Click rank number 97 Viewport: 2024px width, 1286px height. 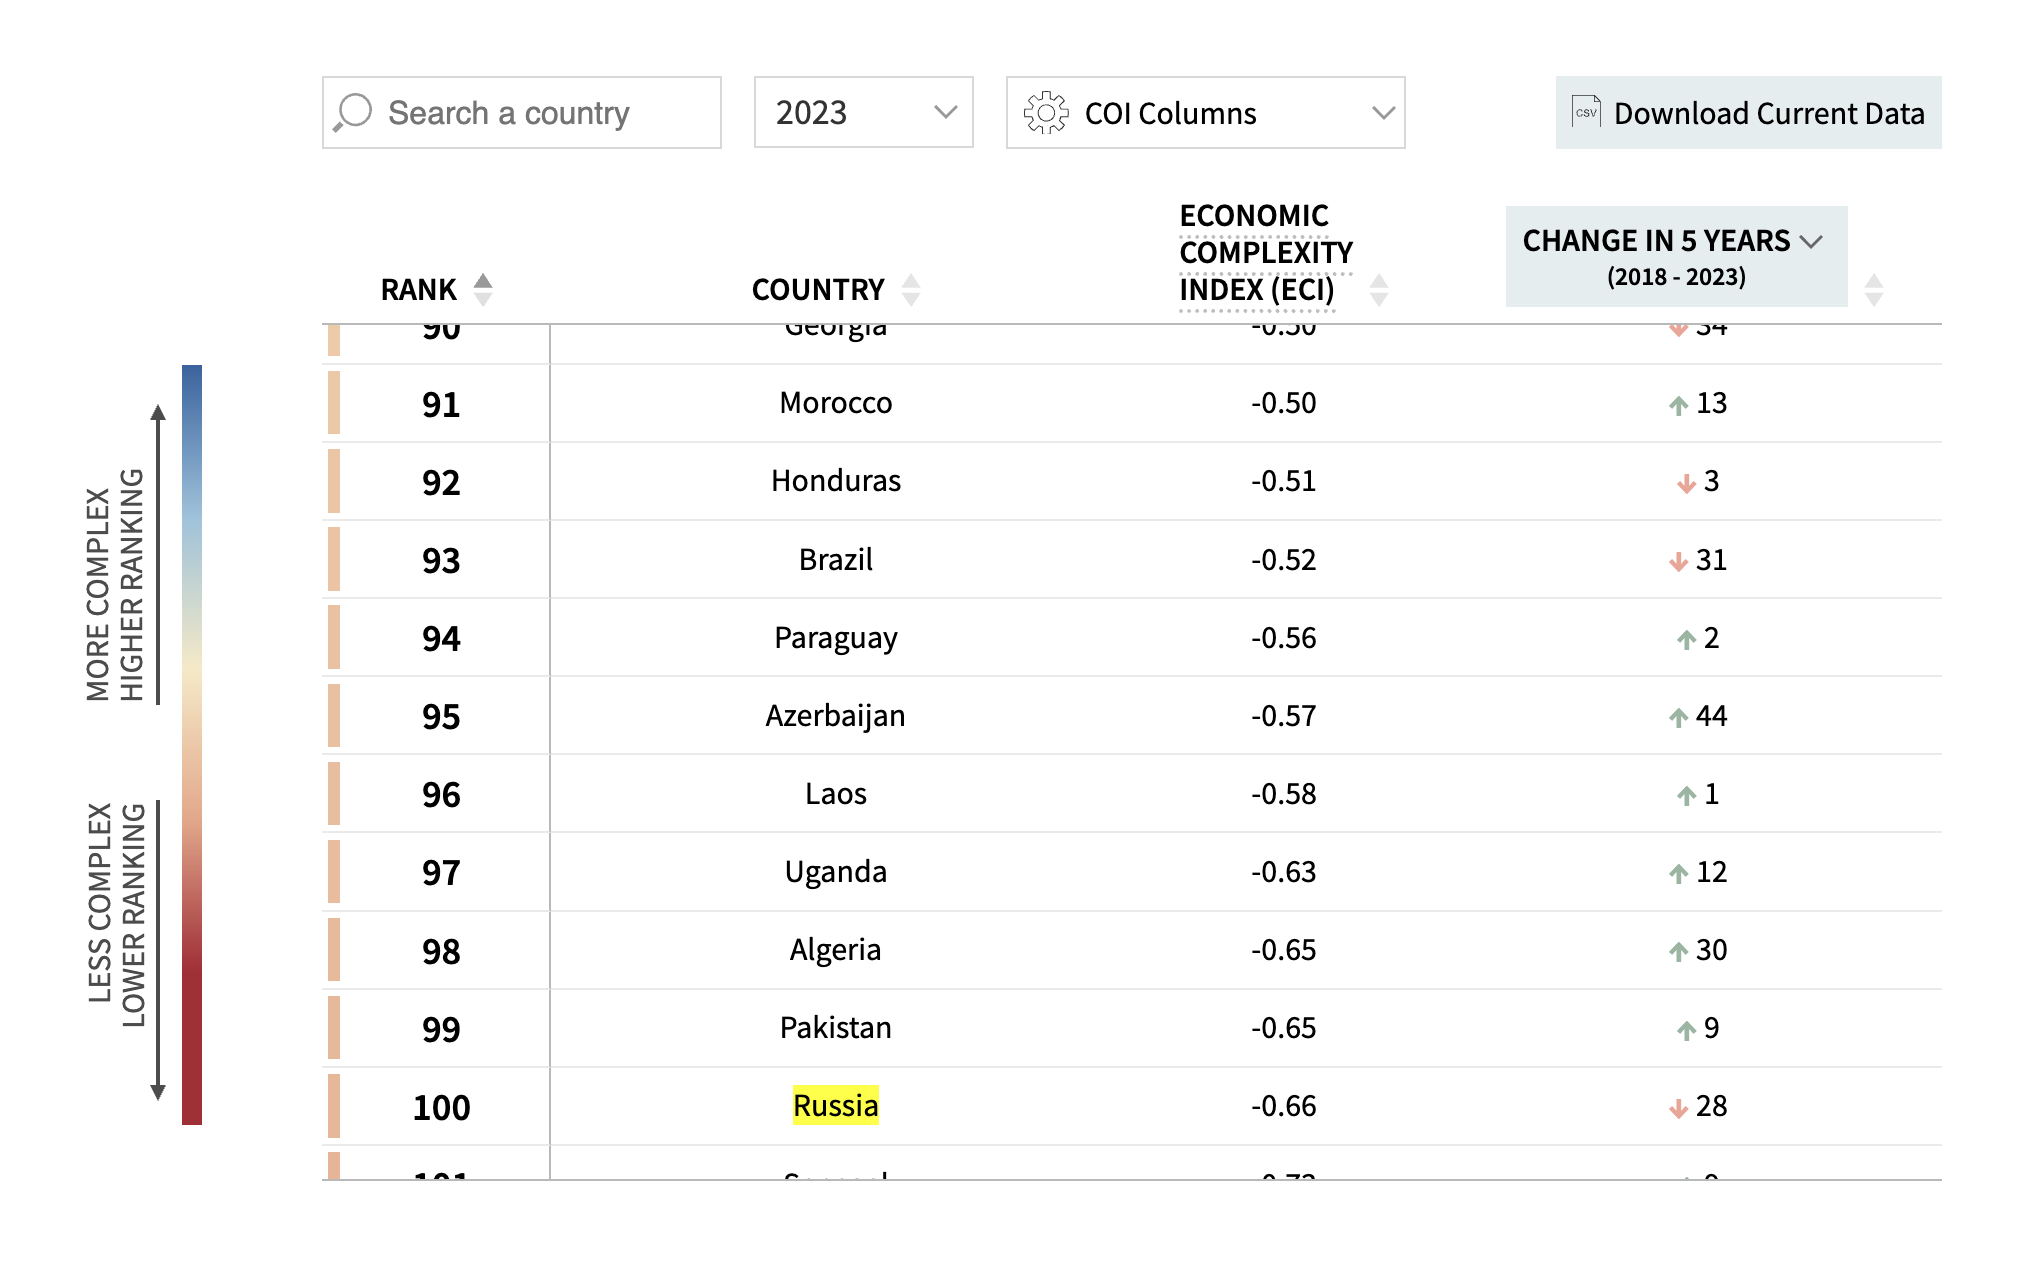tap(441, 873)
